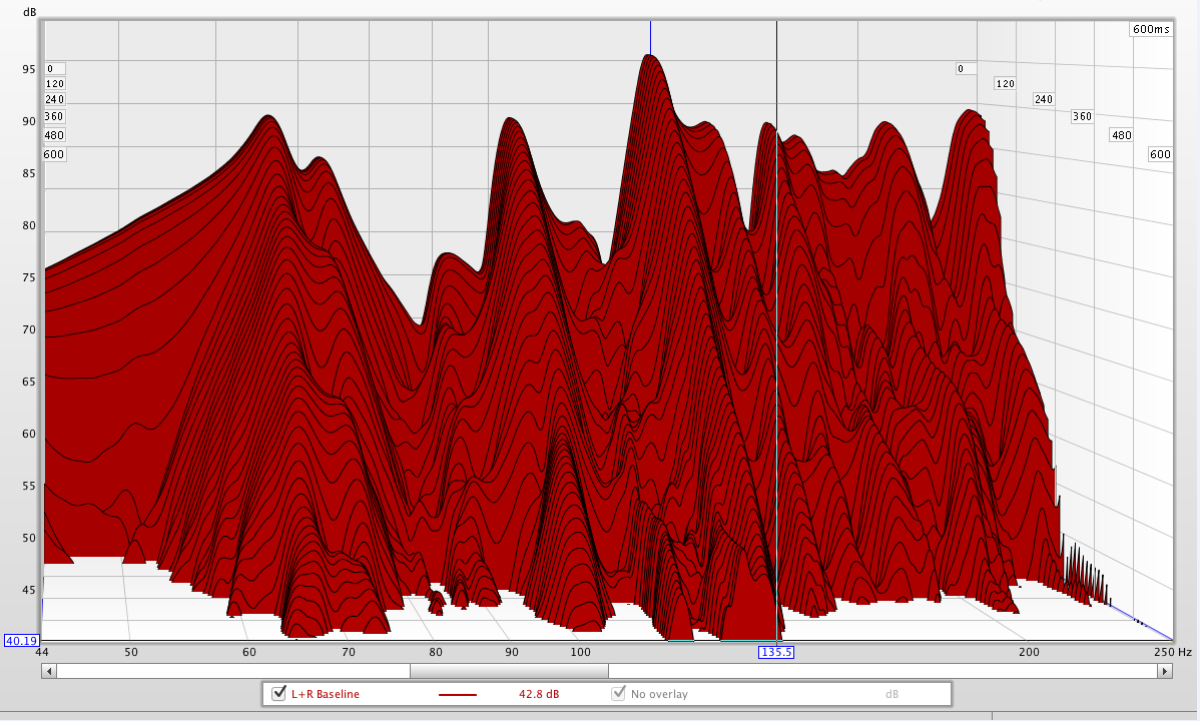
Task: Click the 100 tick on frequency axis
Action: pyautogui.click(x=580, y=652)
